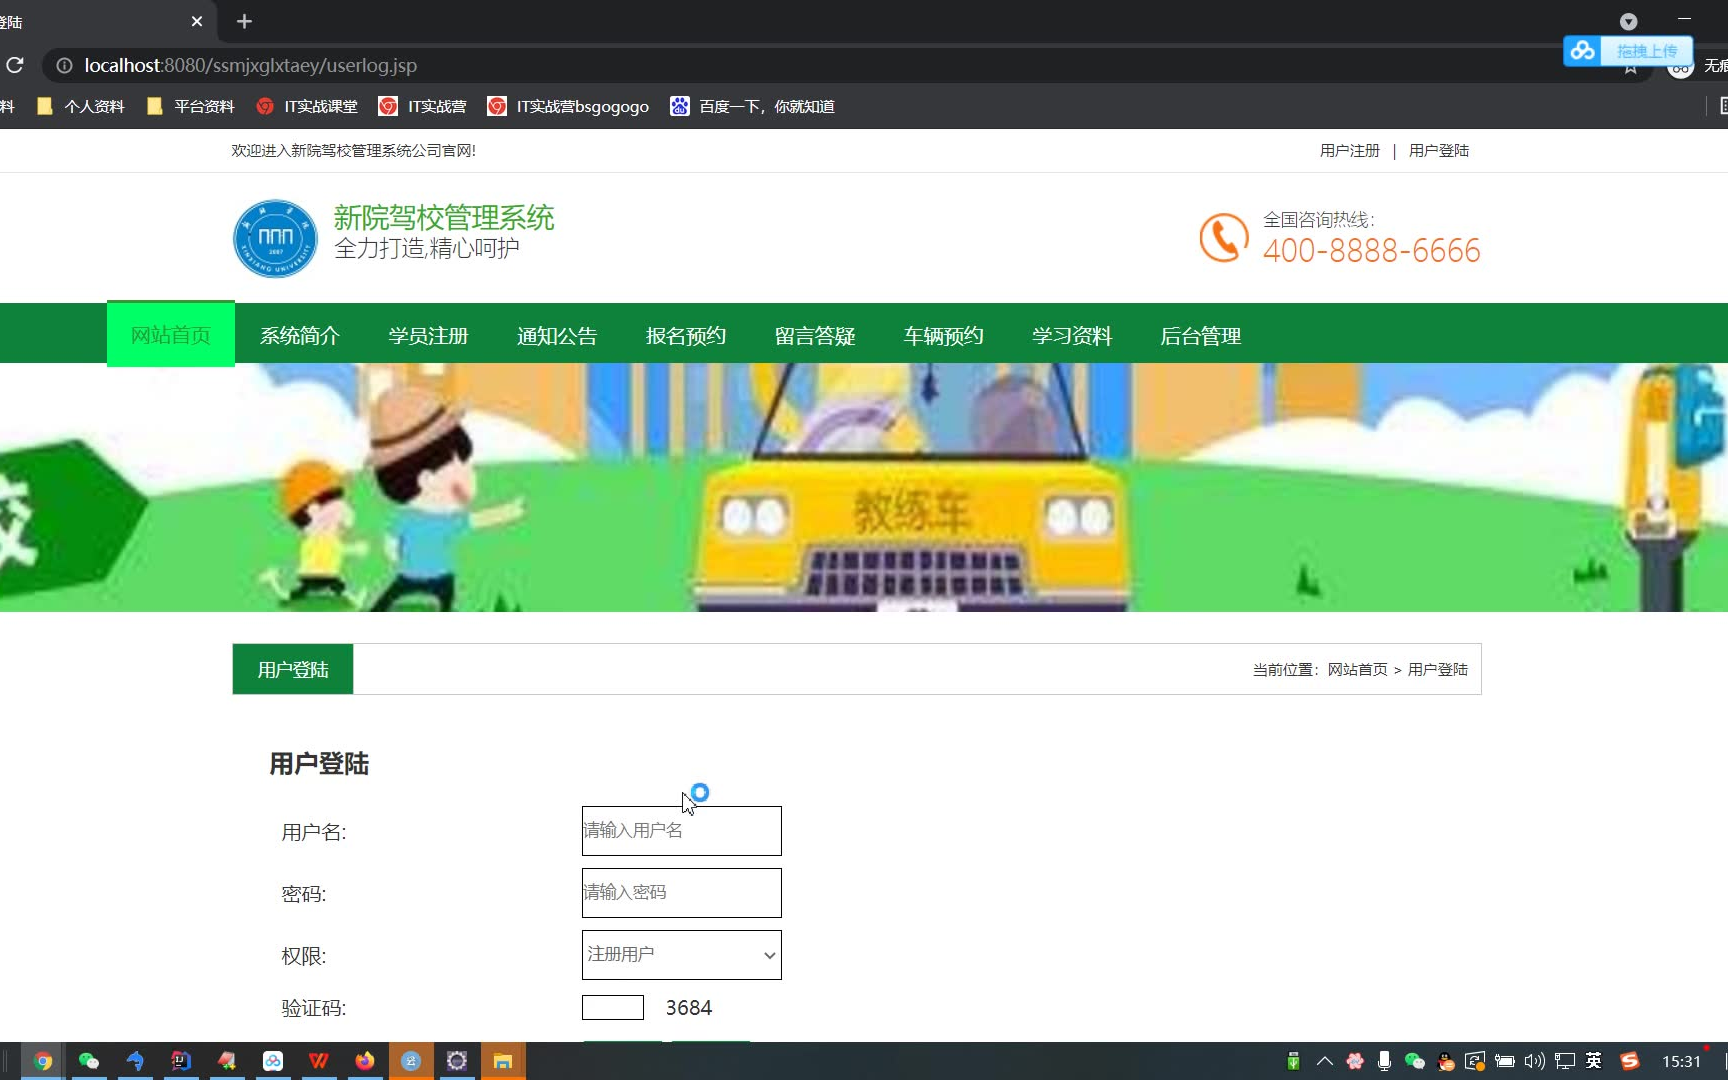Click the hotline number 400-8888-6666
Image resolution: width=1728 pixels, height=1080 pixels.
1371,250
